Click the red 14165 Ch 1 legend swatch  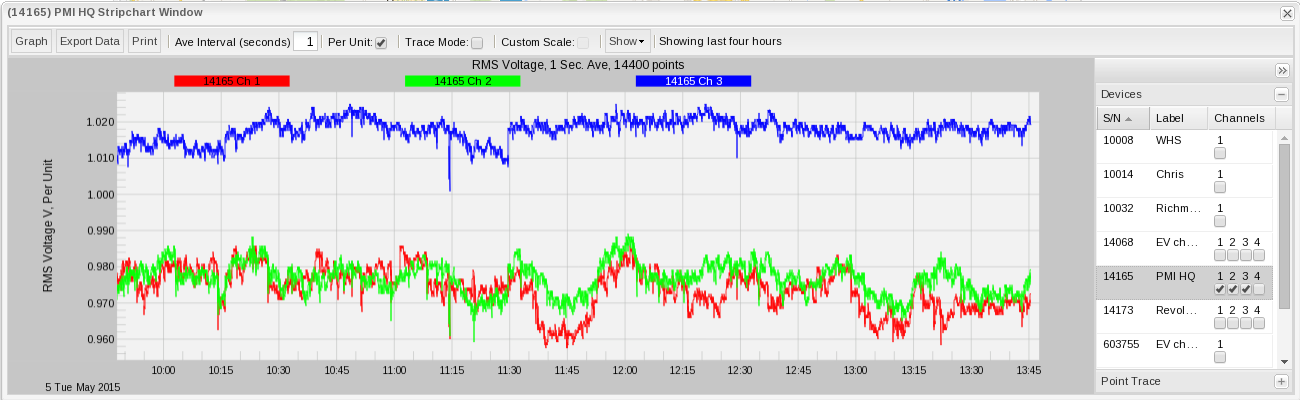click(x=231, y=81)
